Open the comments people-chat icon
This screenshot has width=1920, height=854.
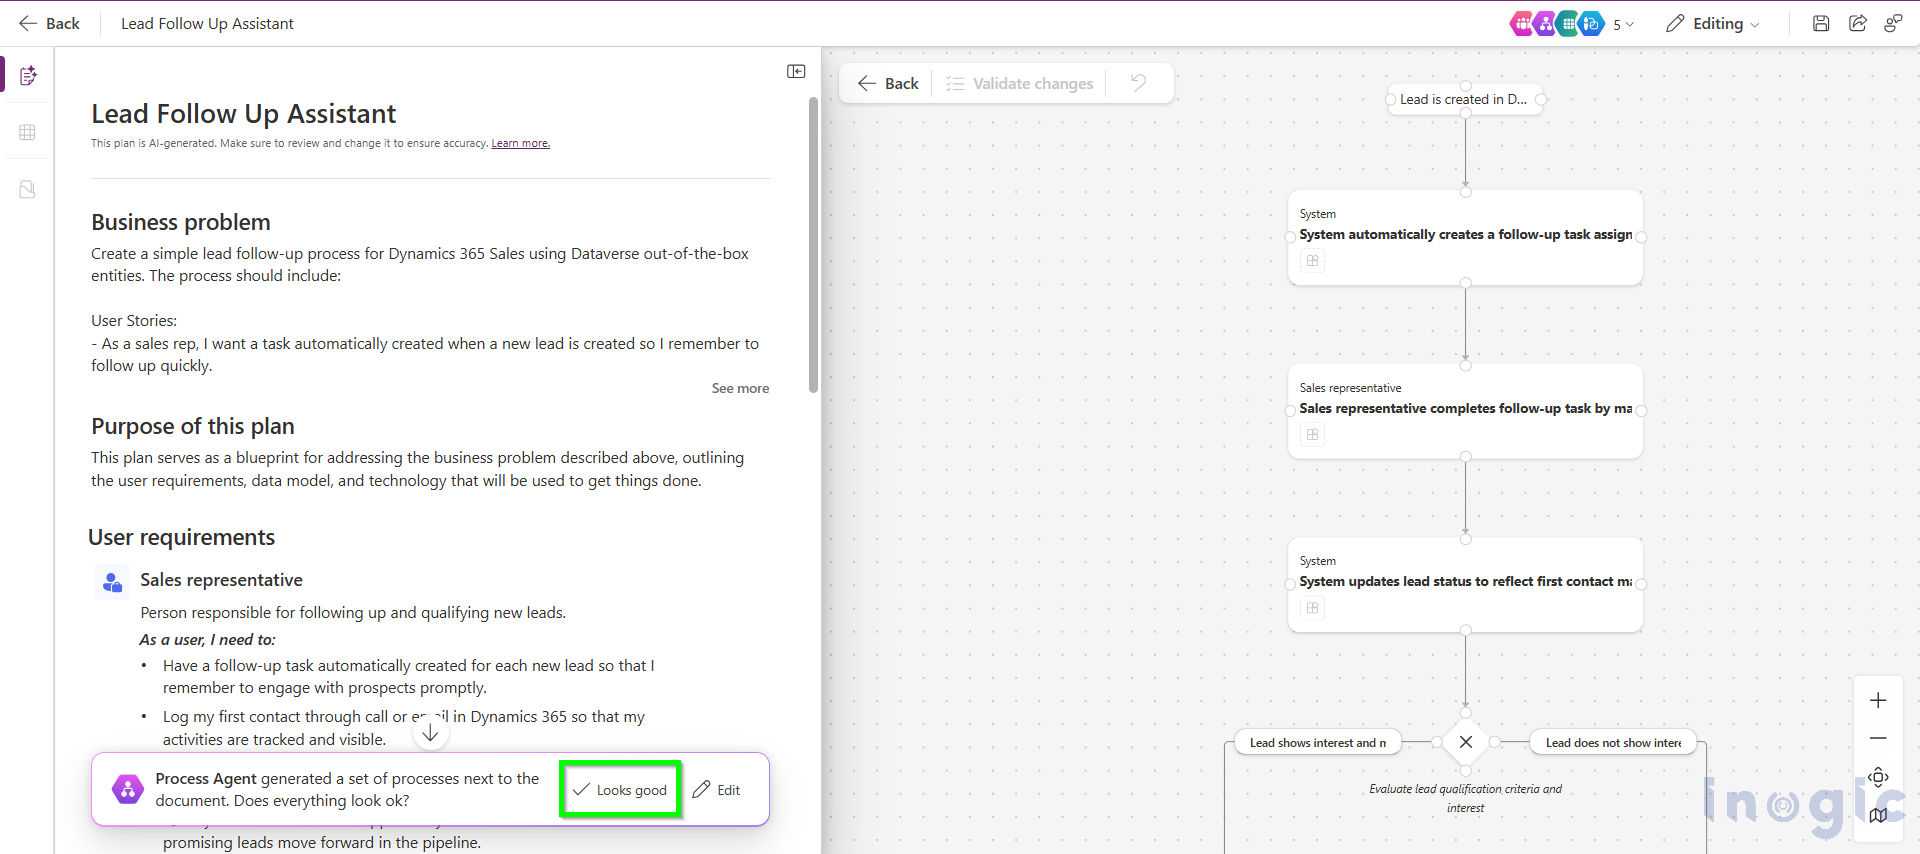[x=1893, y=23]
